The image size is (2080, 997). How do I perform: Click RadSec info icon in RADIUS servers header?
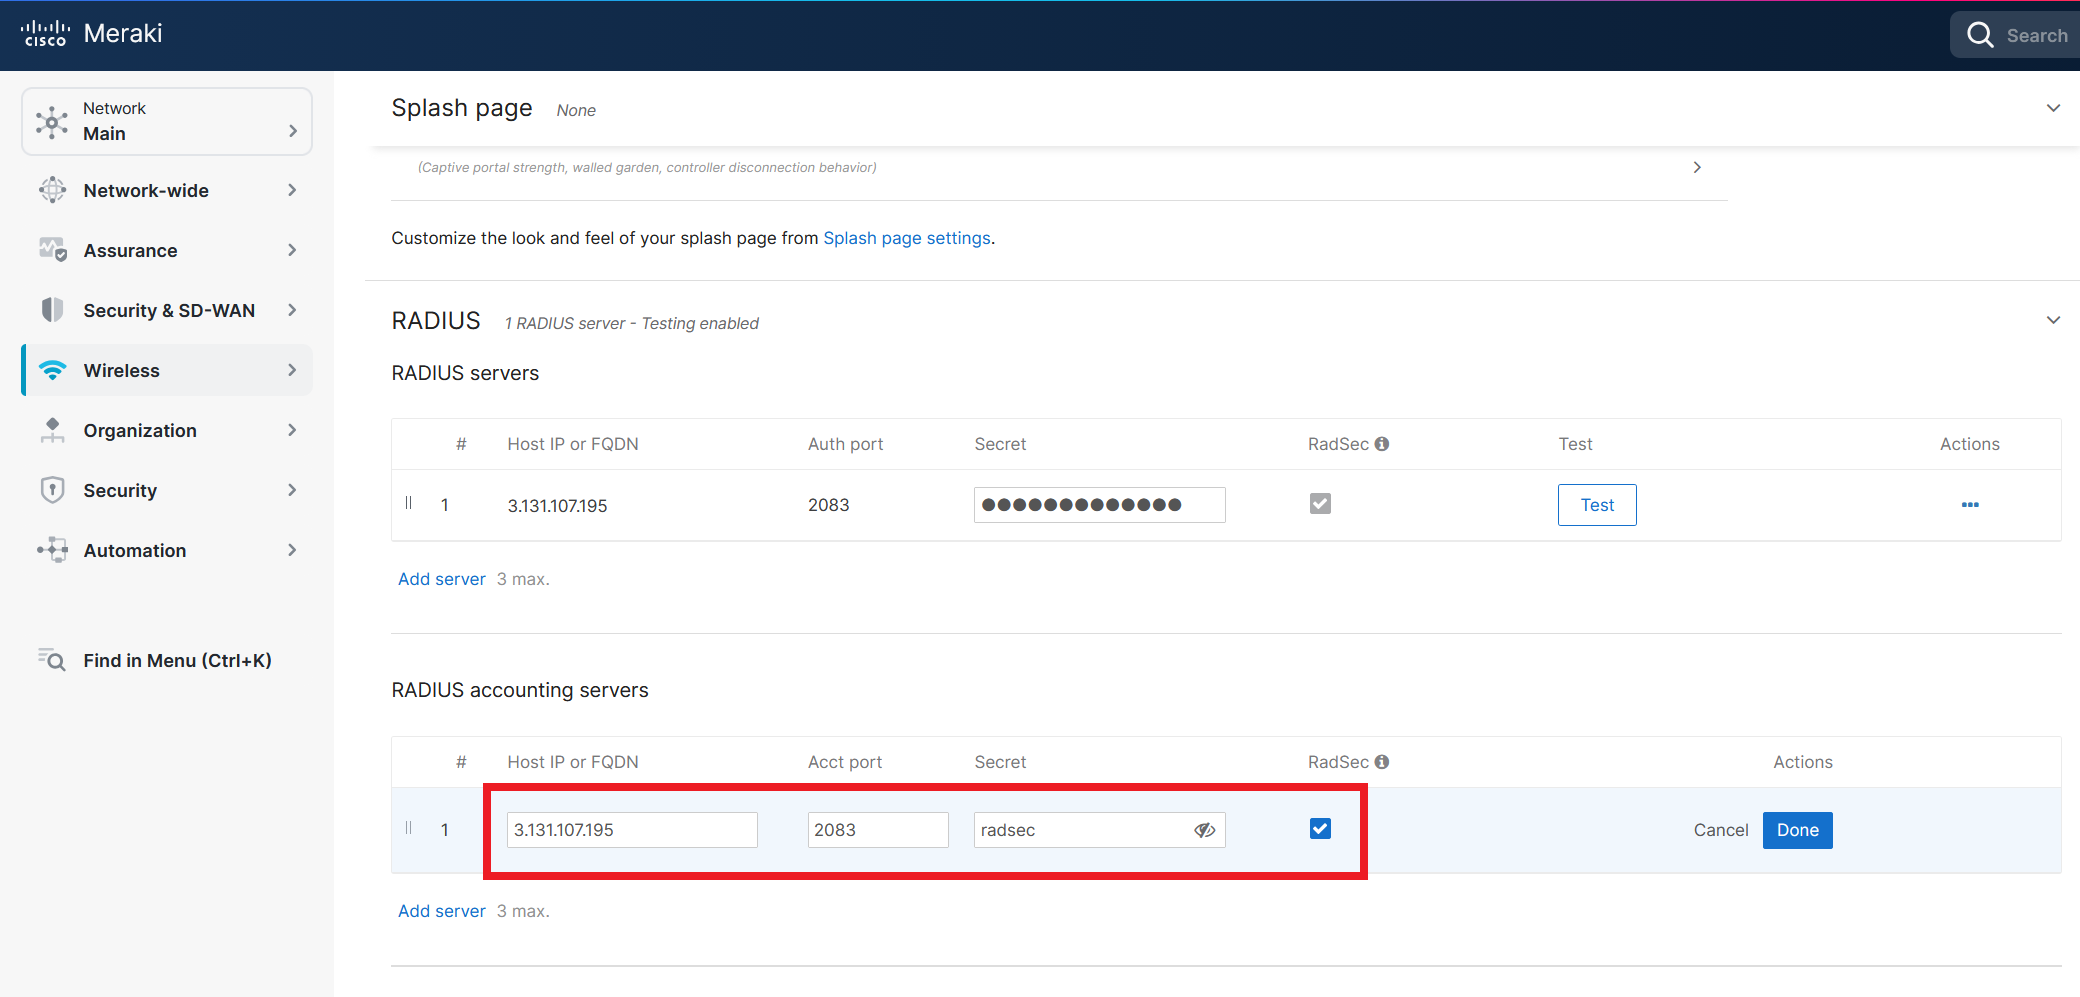pyautogui.click(x=1382, y=444)
